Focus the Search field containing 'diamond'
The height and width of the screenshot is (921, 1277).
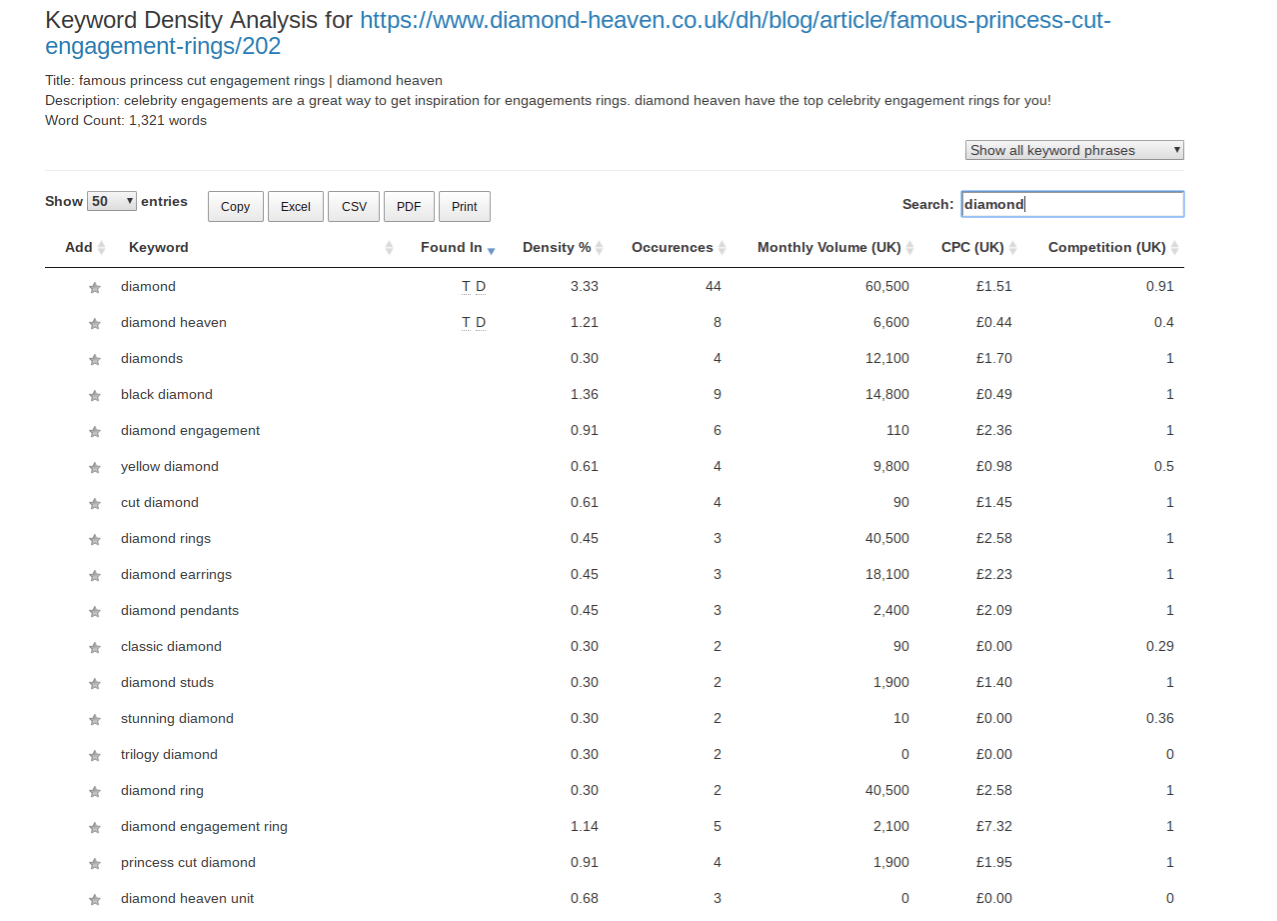1072,204
